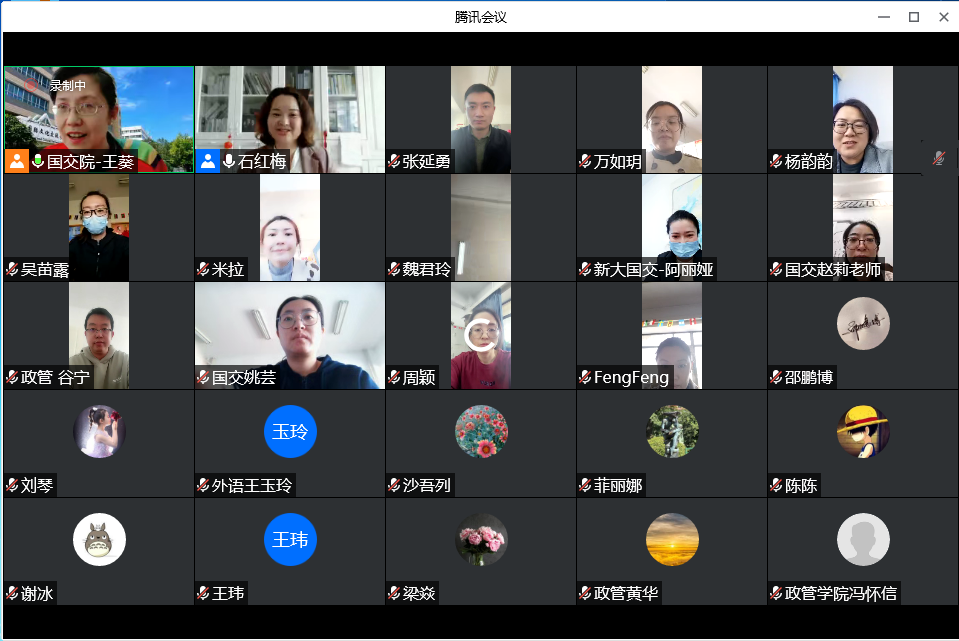The image size is (959, 641).
Task: Click the name label 石红梅
Action: (262, 161)
